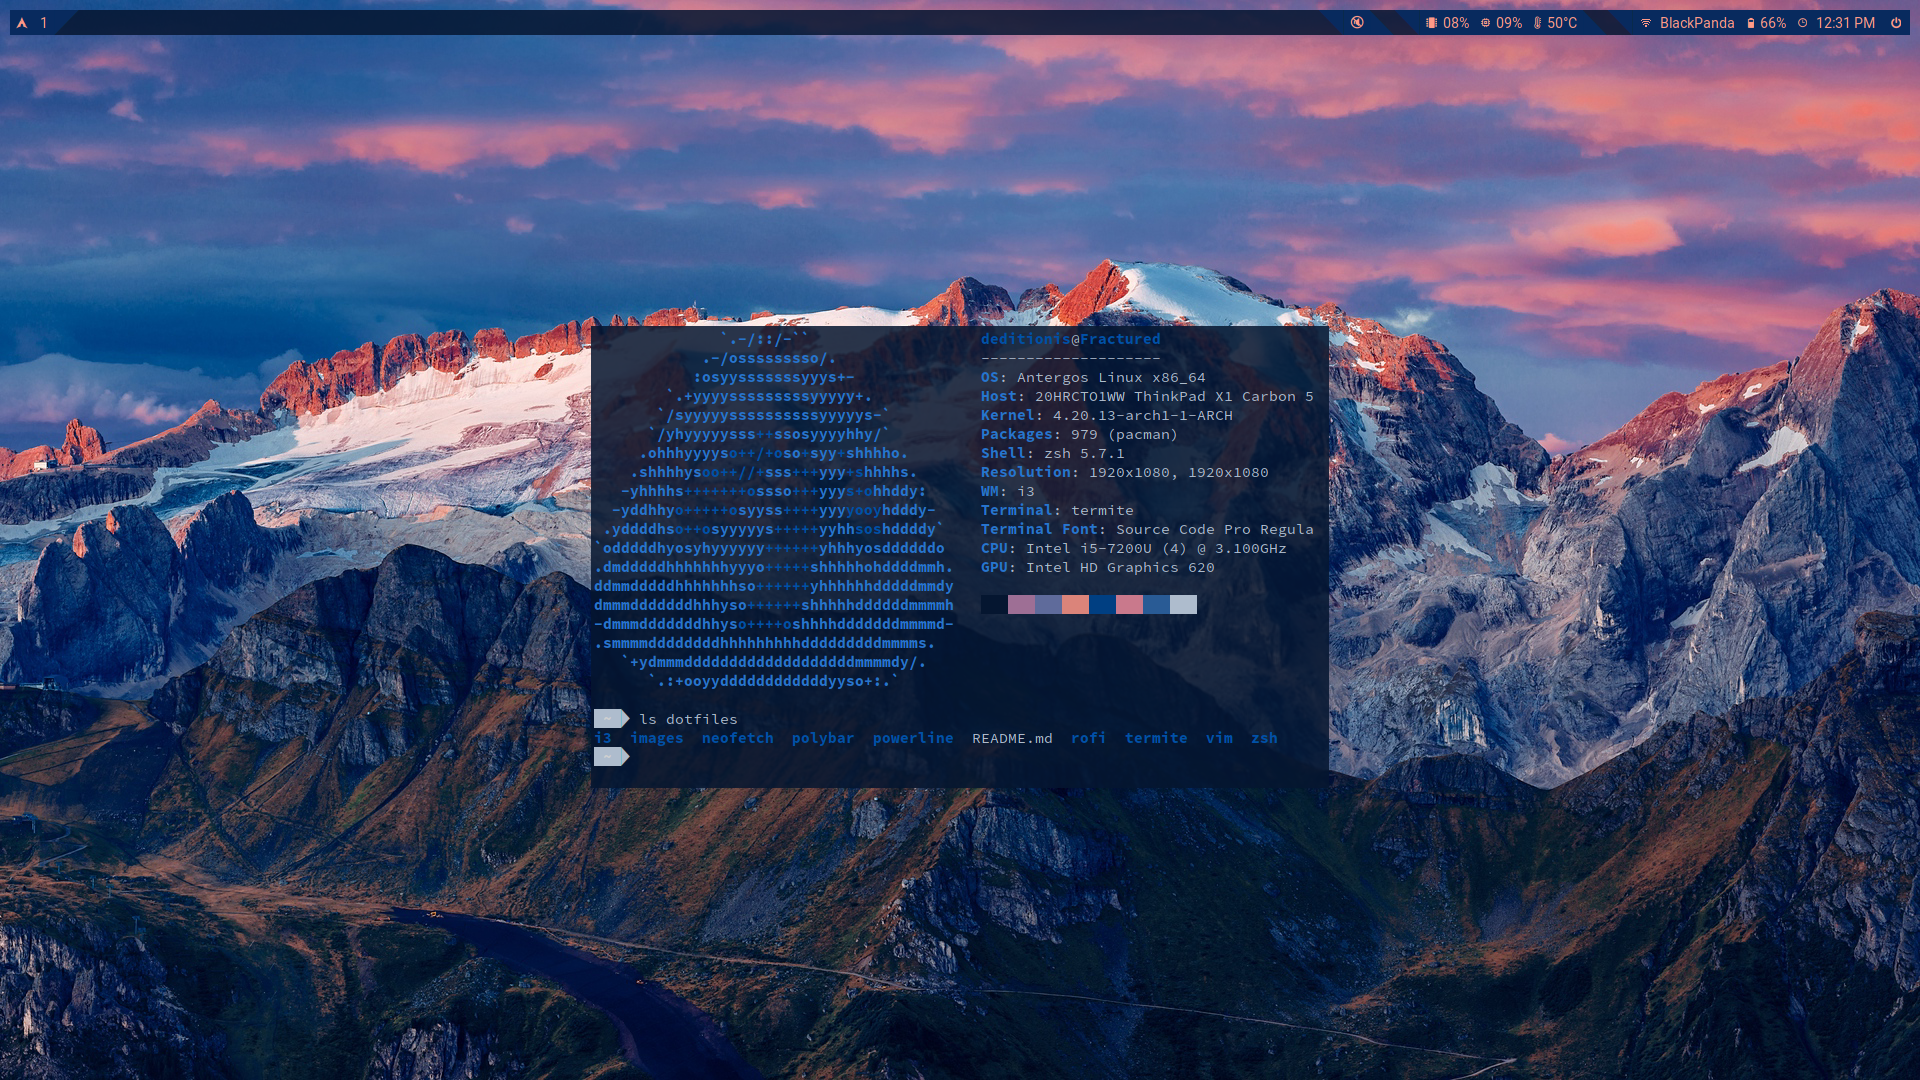Click the thermometer temperature icon
The height and width of the screenshot is (1080, 1920).
coord(1537,23)
